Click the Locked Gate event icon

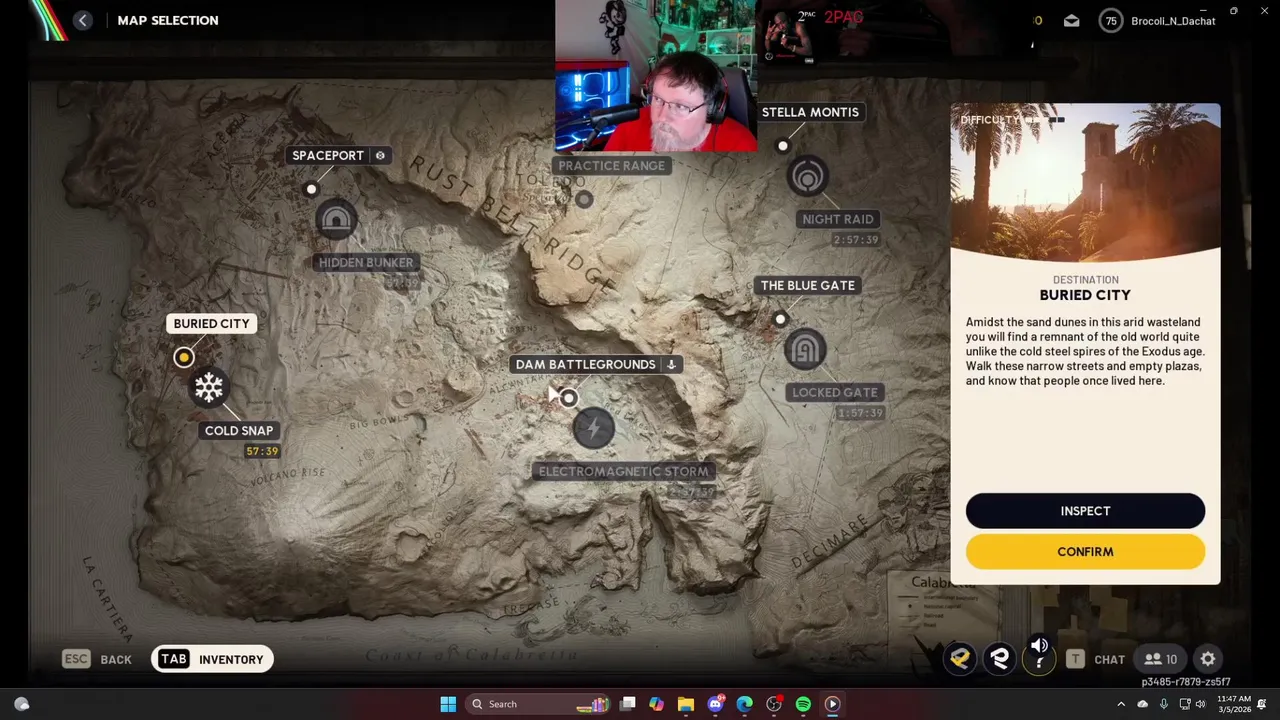(805, 350)
